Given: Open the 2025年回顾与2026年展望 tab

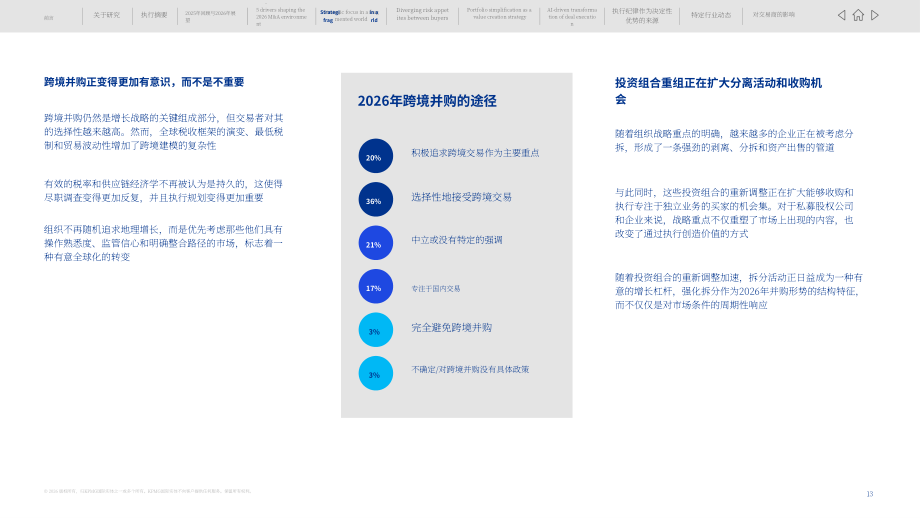Looking at the screenshot, I should 211,16.
